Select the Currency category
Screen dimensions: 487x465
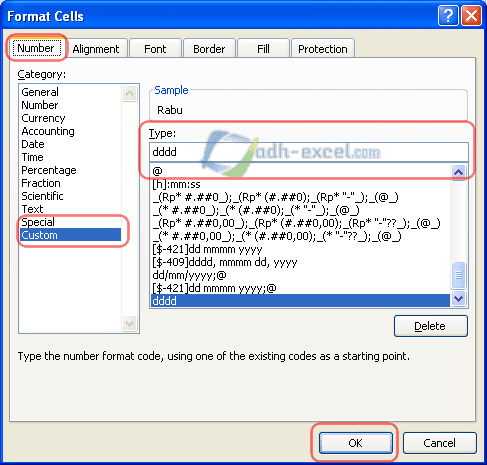(43, 118)
